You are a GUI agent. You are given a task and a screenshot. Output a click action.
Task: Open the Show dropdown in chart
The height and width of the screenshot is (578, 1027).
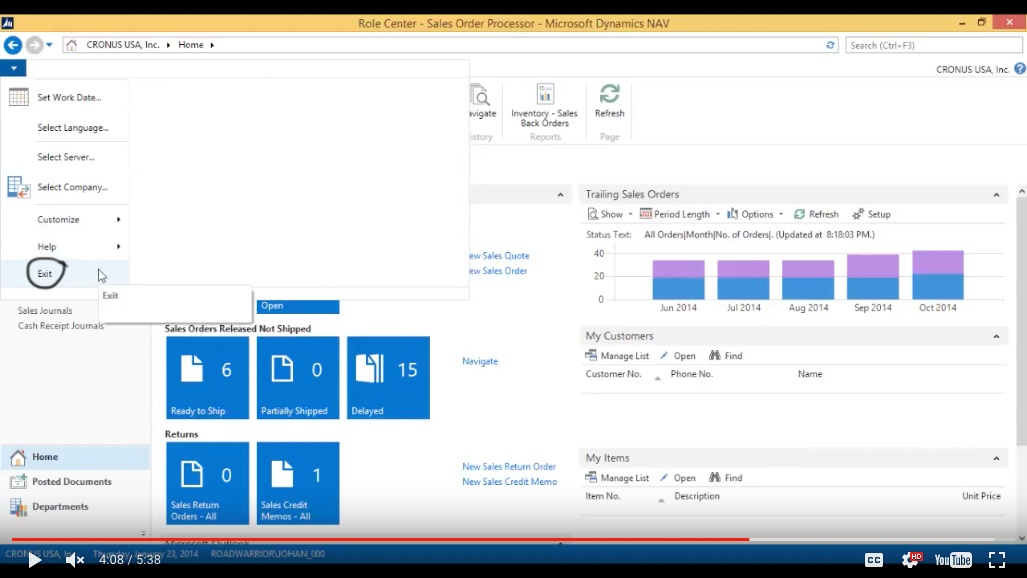610,214
